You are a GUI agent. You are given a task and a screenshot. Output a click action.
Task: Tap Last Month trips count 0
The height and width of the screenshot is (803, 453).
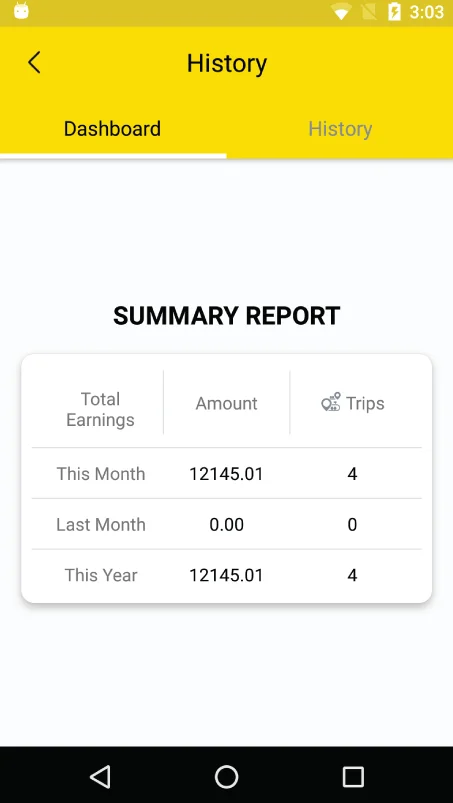tap(352, 524)
